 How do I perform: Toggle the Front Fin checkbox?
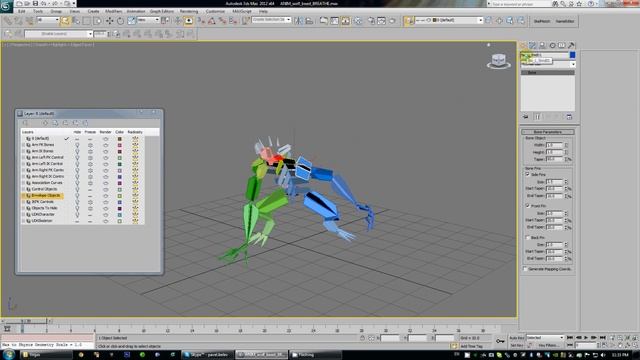coord(527,206)
